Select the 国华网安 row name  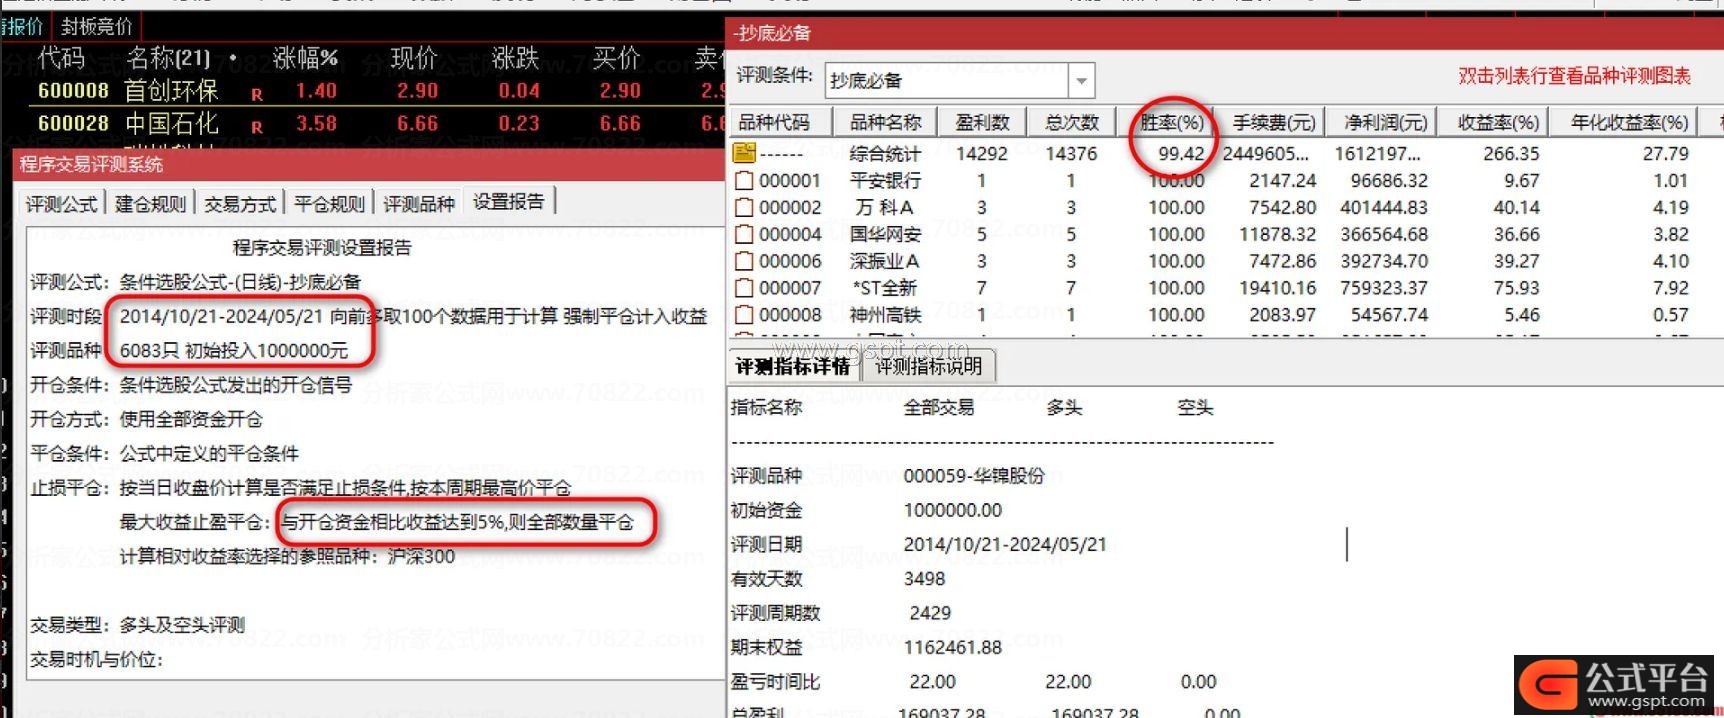[x=885, y=234]
